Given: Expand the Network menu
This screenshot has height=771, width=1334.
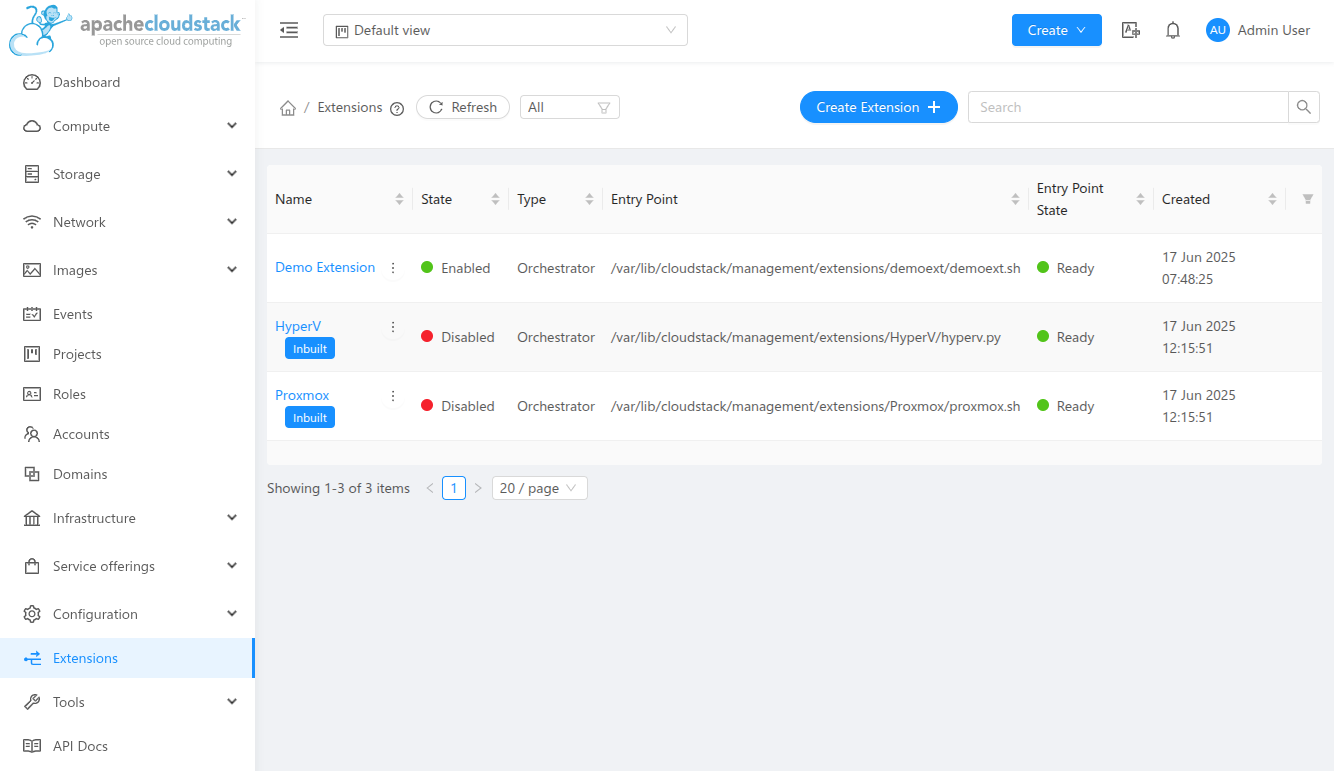Looking at the screenshot, I should [127, 222].
